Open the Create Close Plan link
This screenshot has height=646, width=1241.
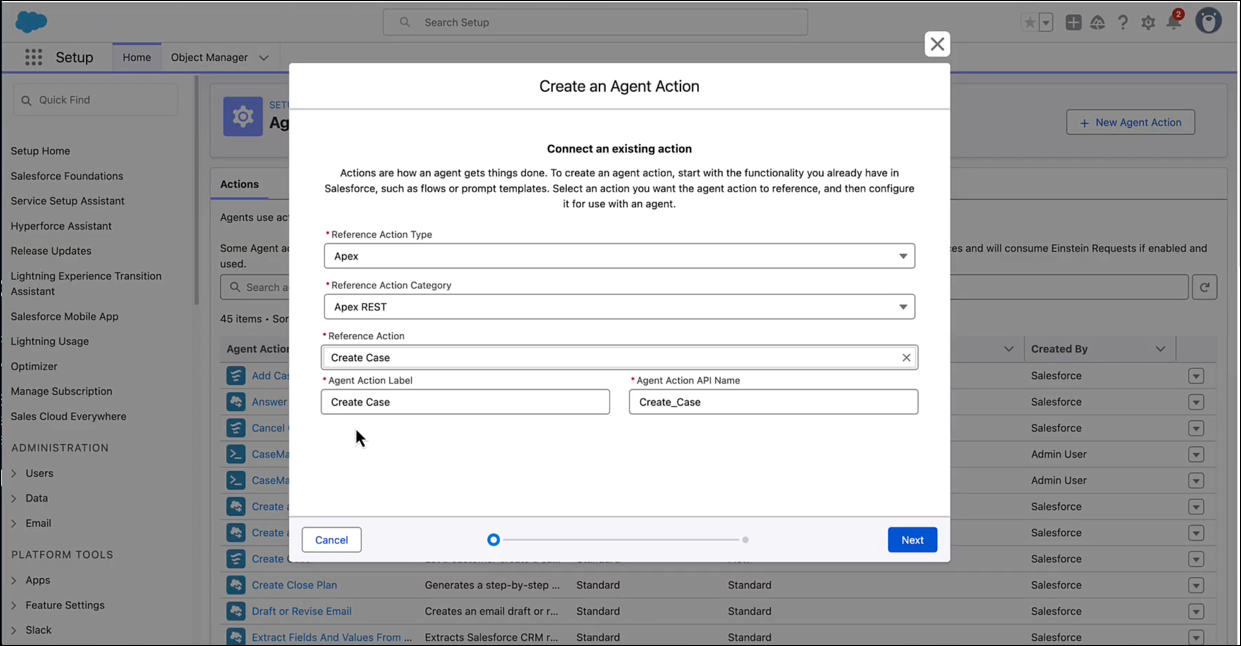pyautogui.click(x=294, y=585)
